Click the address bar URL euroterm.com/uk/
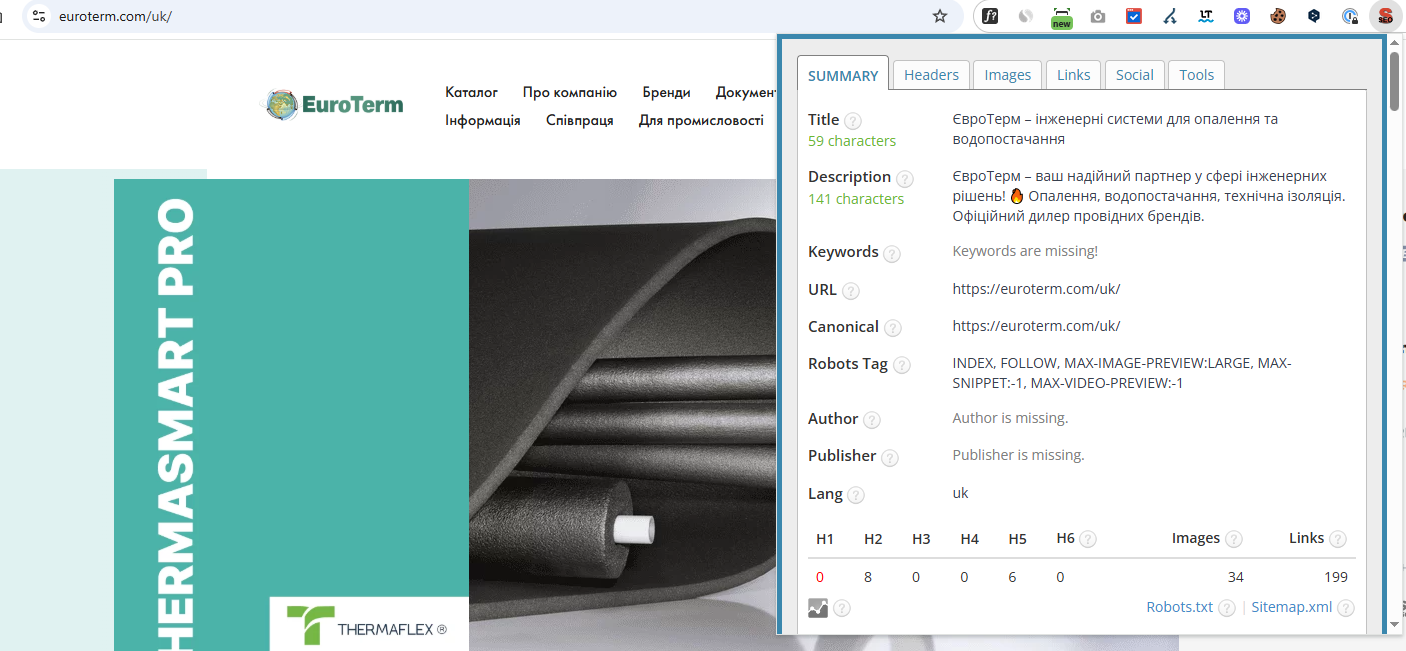The height and width of the screenshot is (651, 1406). coord(115,16)
